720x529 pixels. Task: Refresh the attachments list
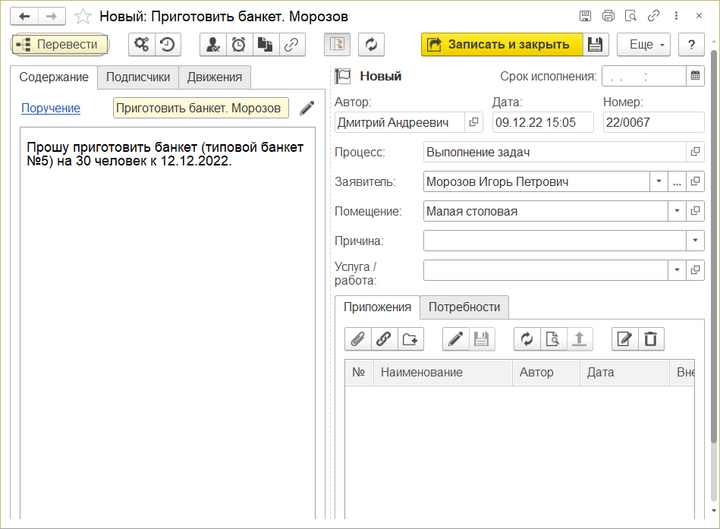[x=527, y=339]
